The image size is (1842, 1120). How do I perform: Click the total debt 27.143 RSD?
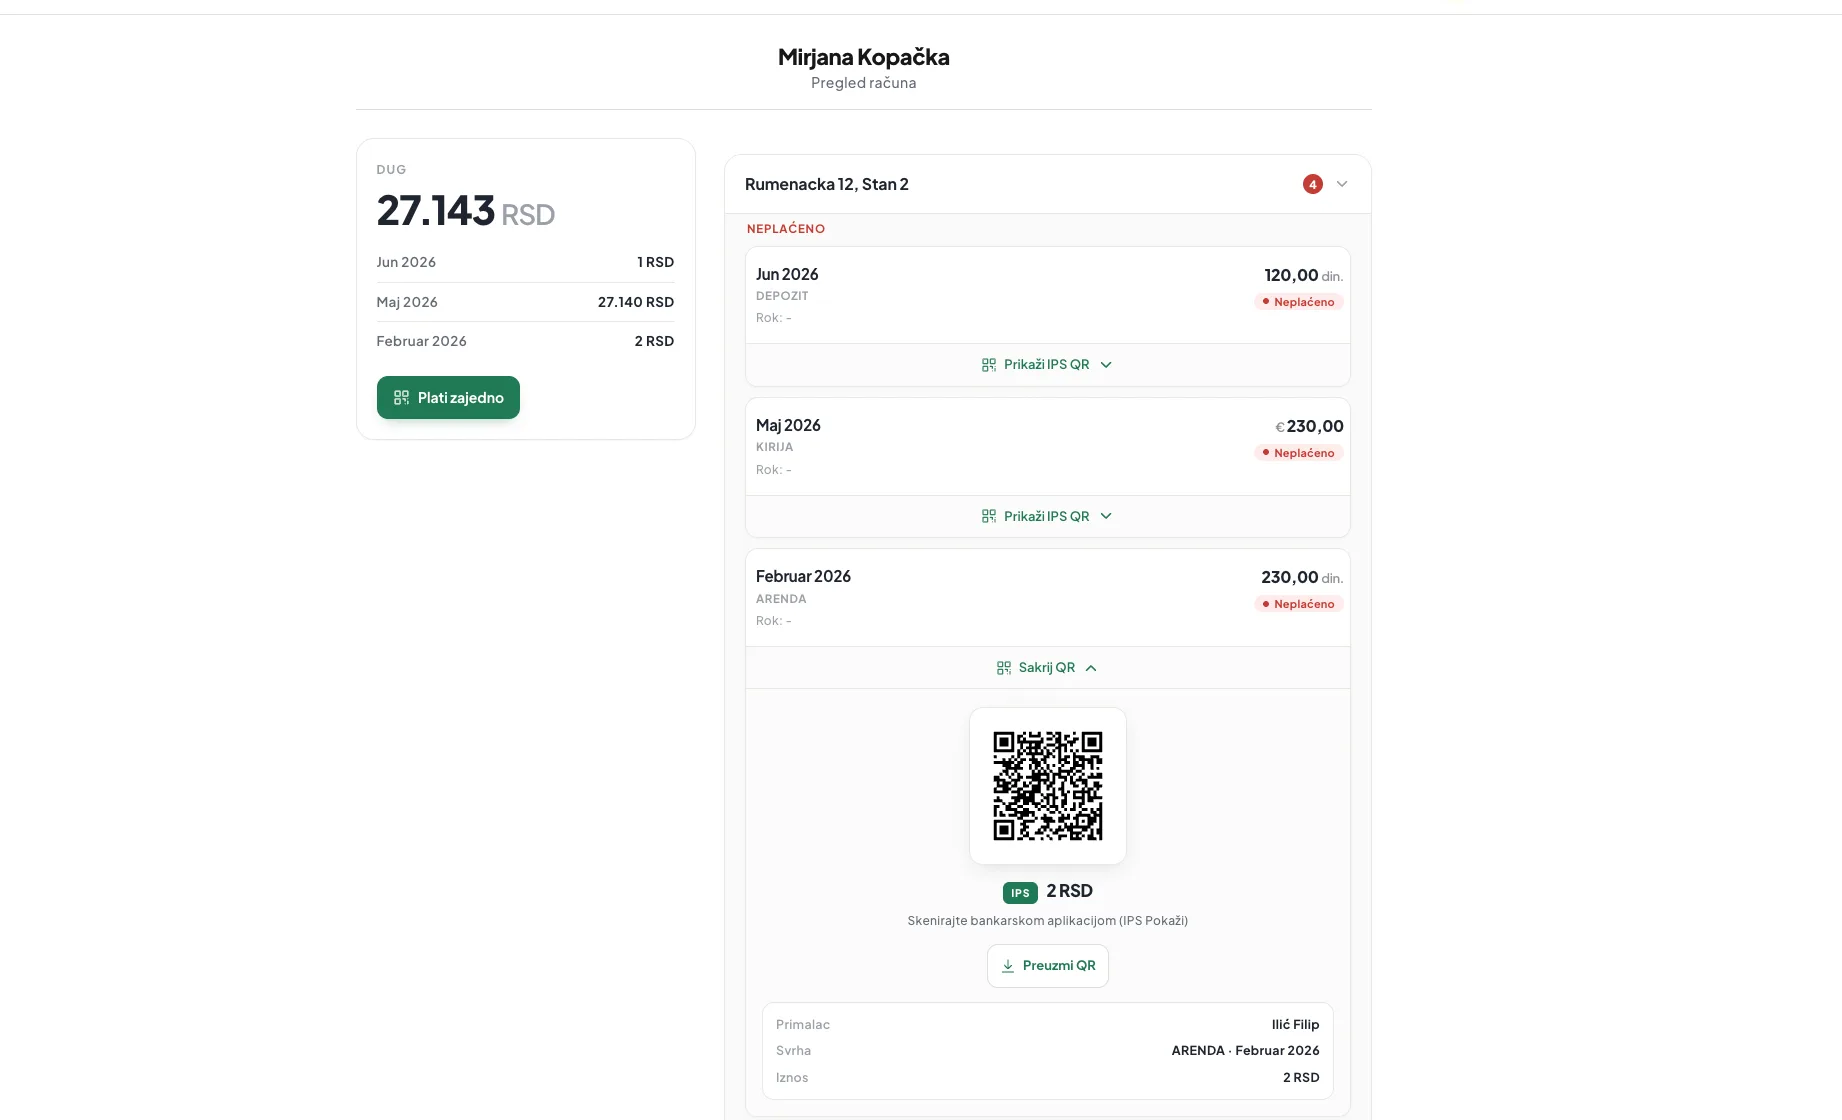[x=465, y=211]
